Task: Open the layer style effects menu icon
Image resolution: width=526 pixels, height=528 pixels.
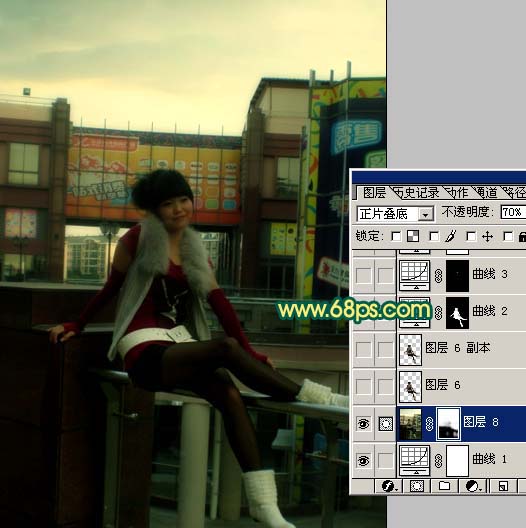Action: pyautogui.click(x=389, y=486)
